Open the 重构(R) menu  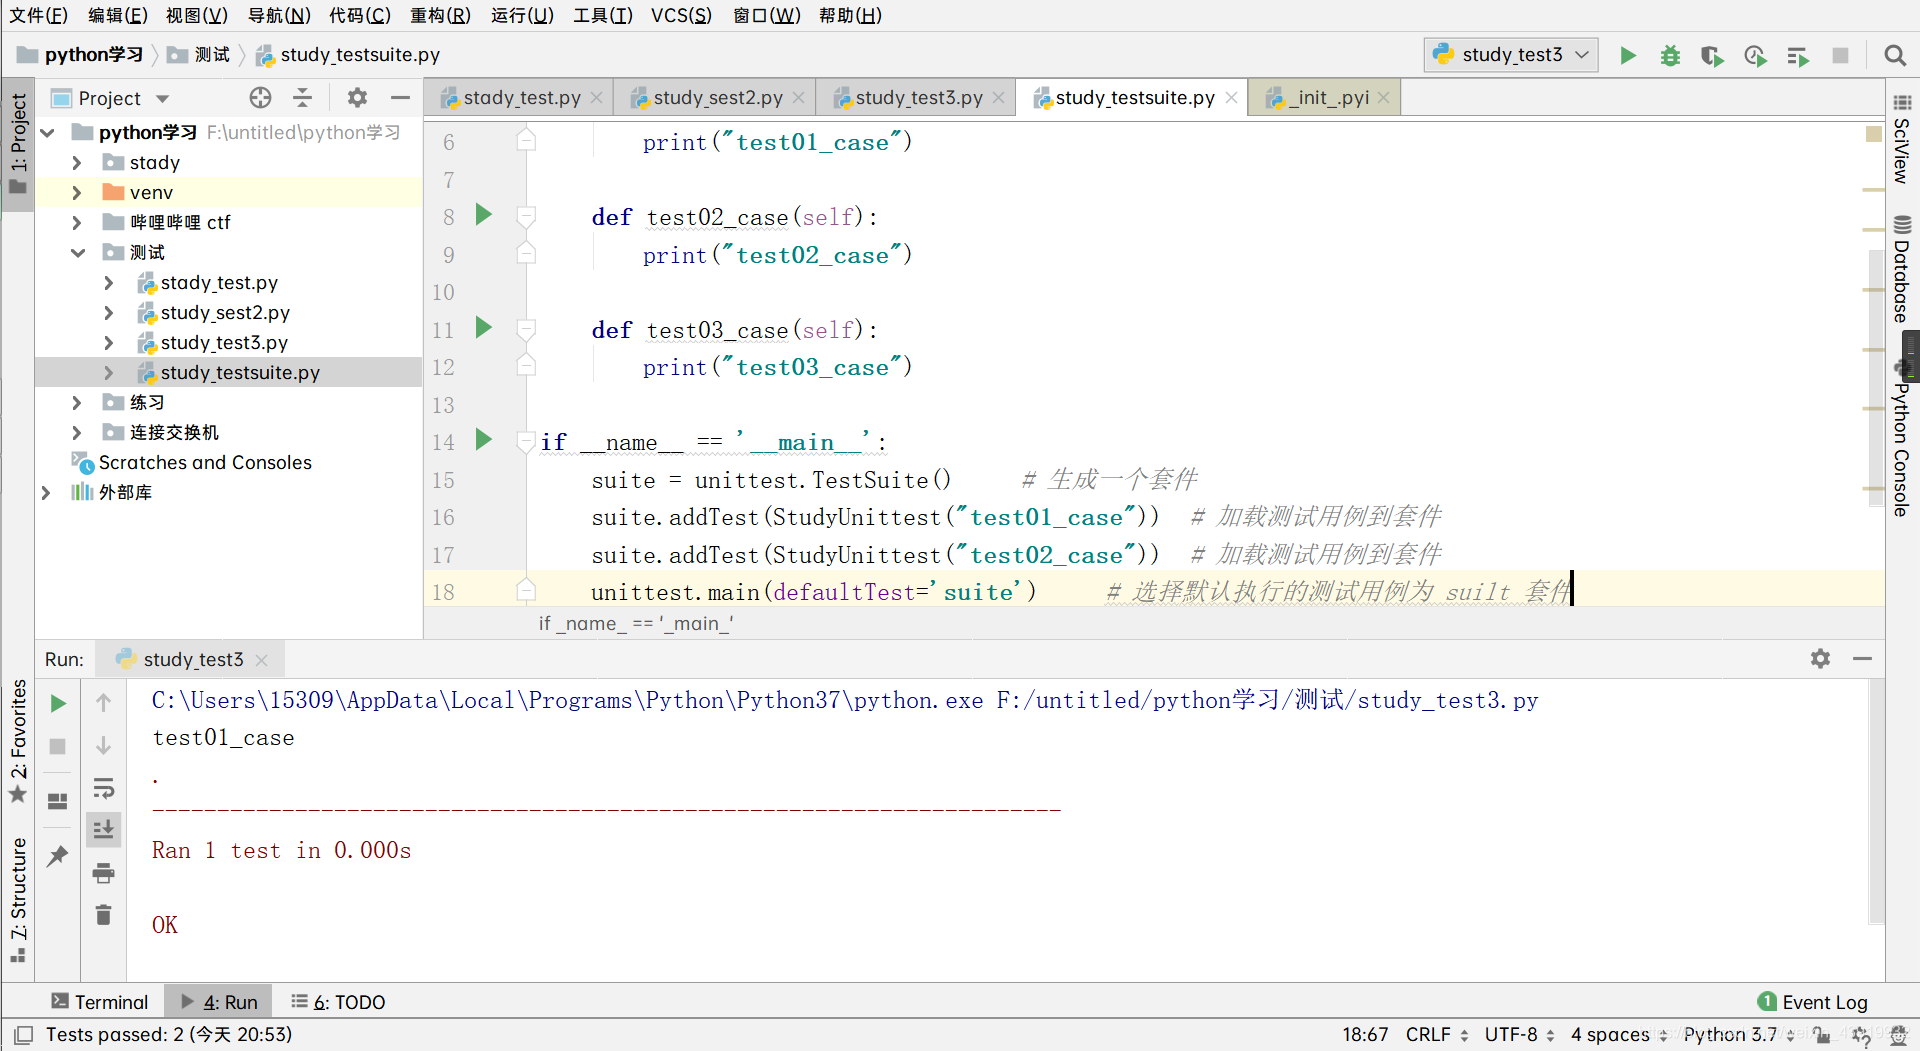440,15
